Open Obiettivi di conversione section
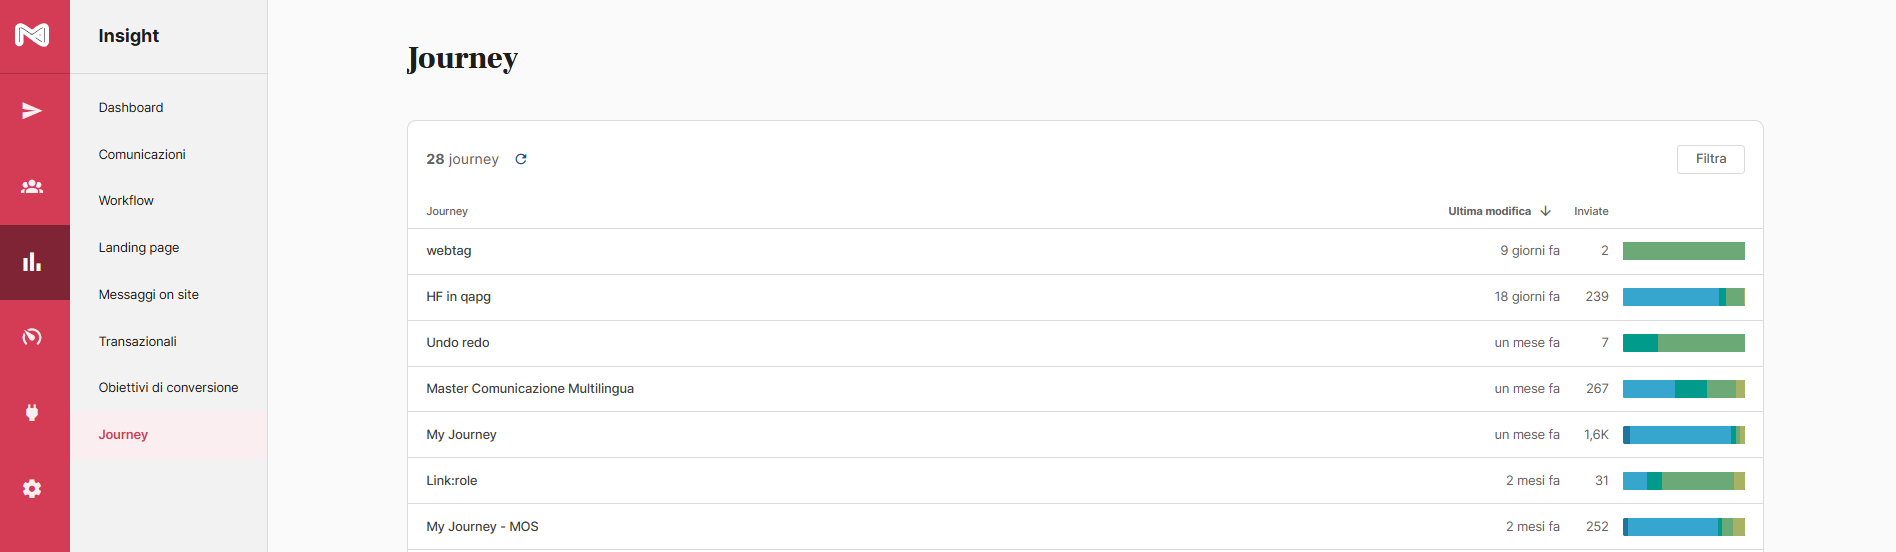This screenshot has height=552, width=1896. click(x=168, y=388)
